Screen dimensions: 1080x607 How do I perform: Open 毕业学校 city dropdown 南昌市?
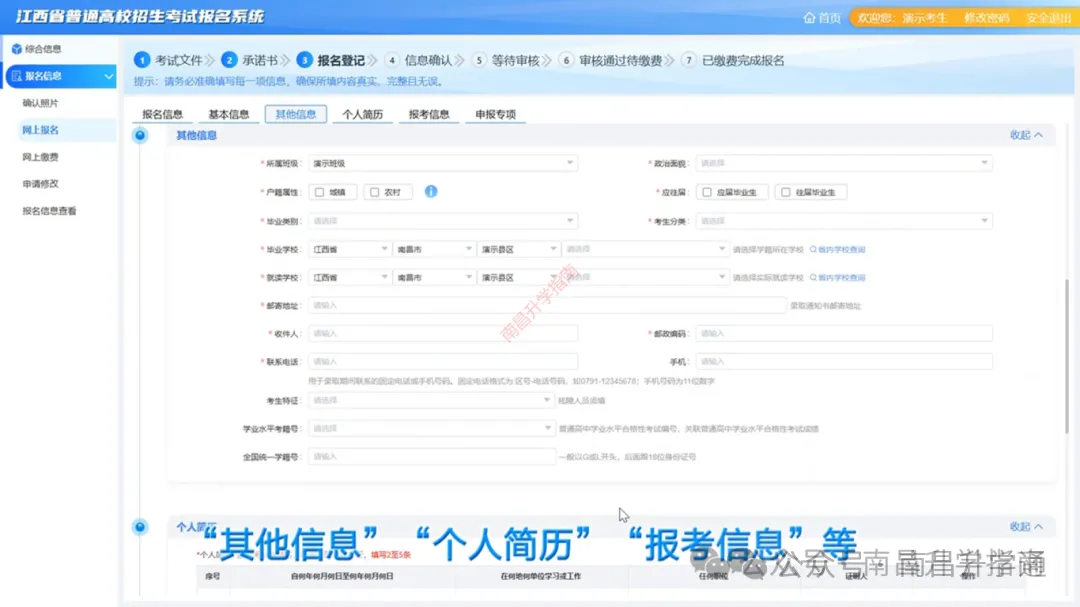point(434,249)
